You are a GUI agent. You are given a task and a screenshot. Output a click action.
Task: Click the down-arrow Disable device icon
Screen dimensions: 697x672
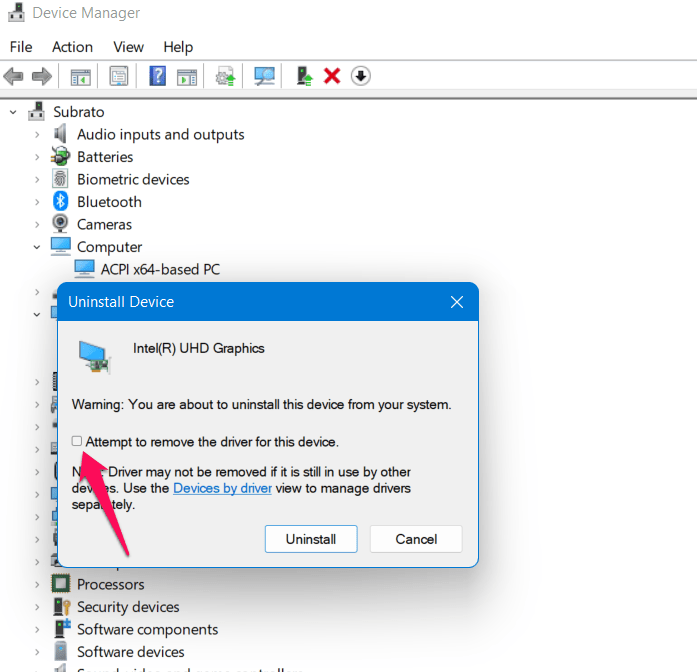click(361, 76)
